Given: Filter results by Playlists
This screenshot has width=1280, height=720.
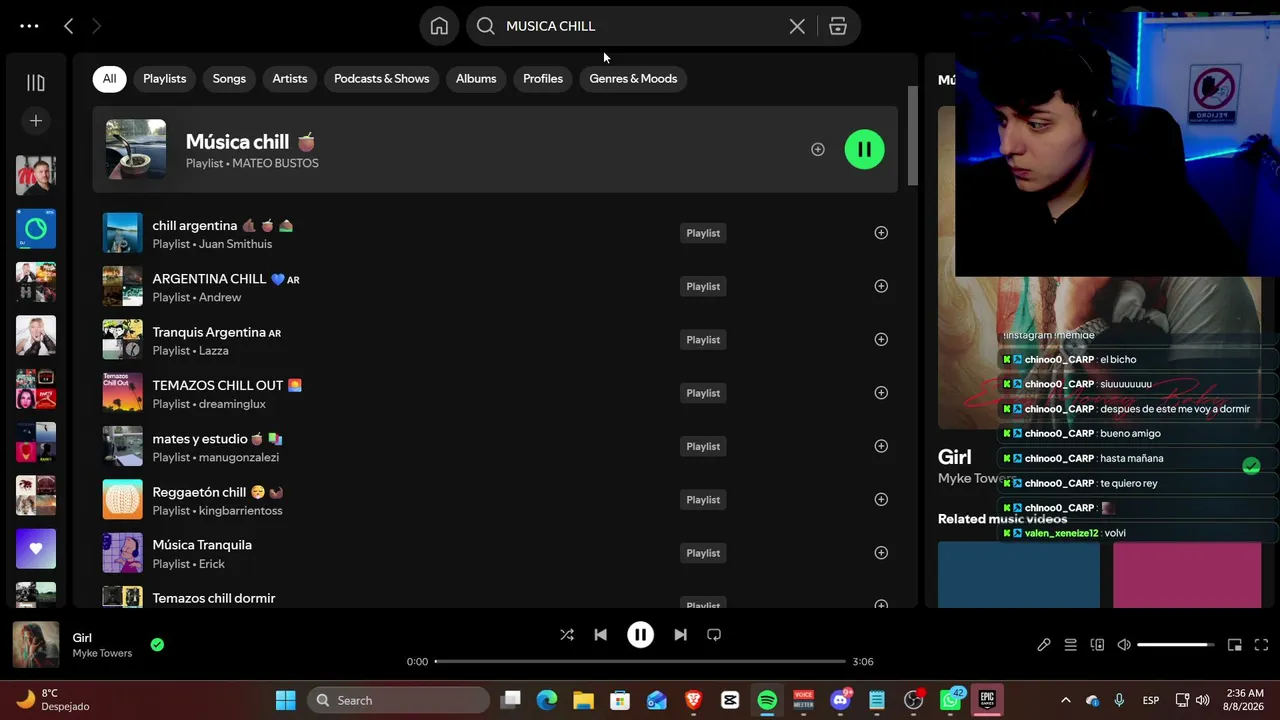Looking at the screenshot, I should [x=164, y=78].
